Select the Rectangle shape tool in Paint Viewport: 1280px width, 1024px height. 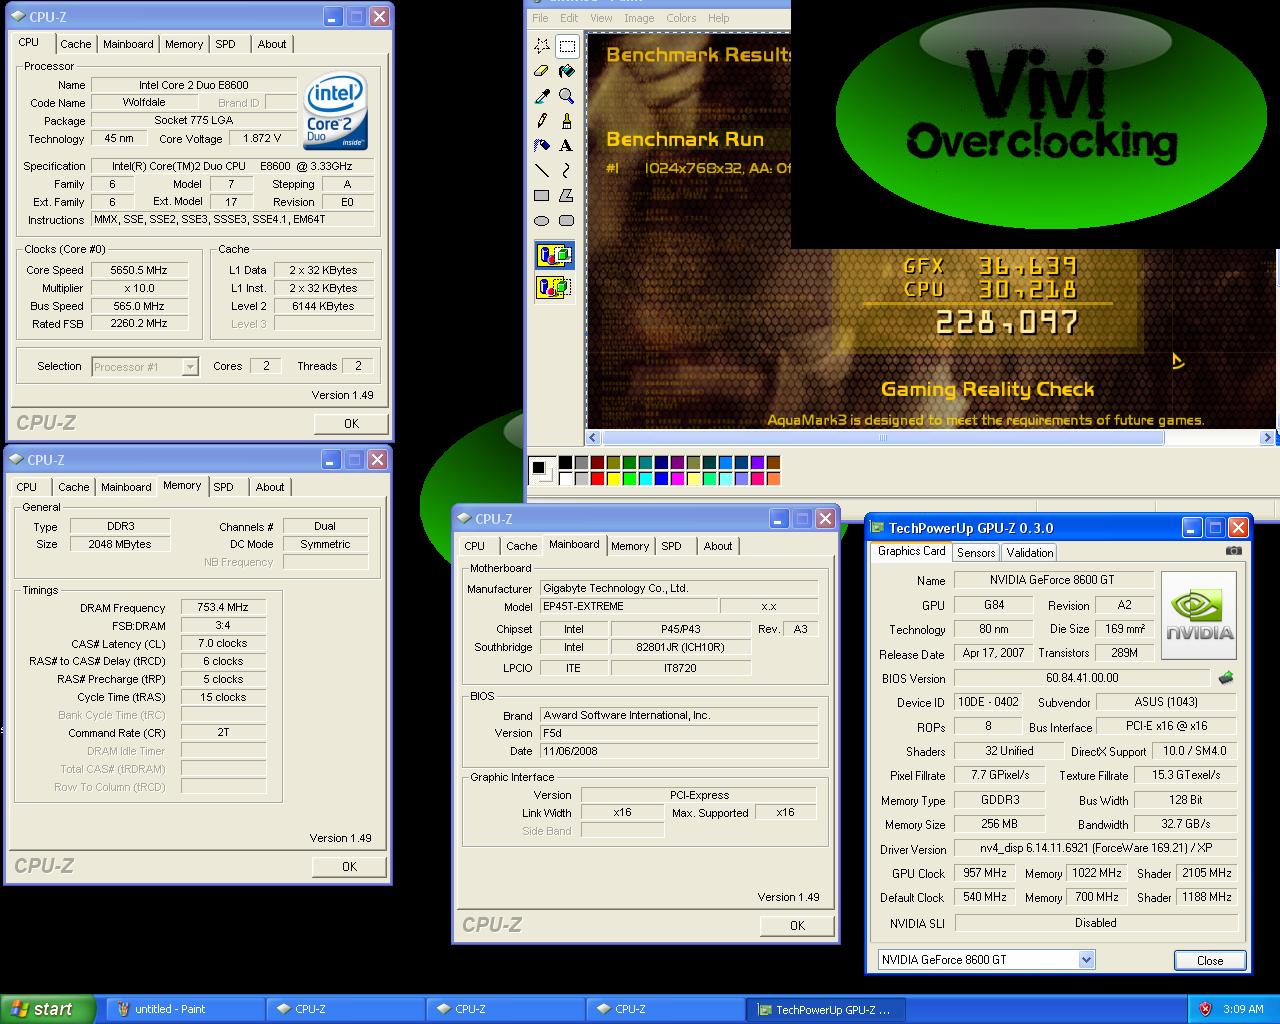click(542, 196)
